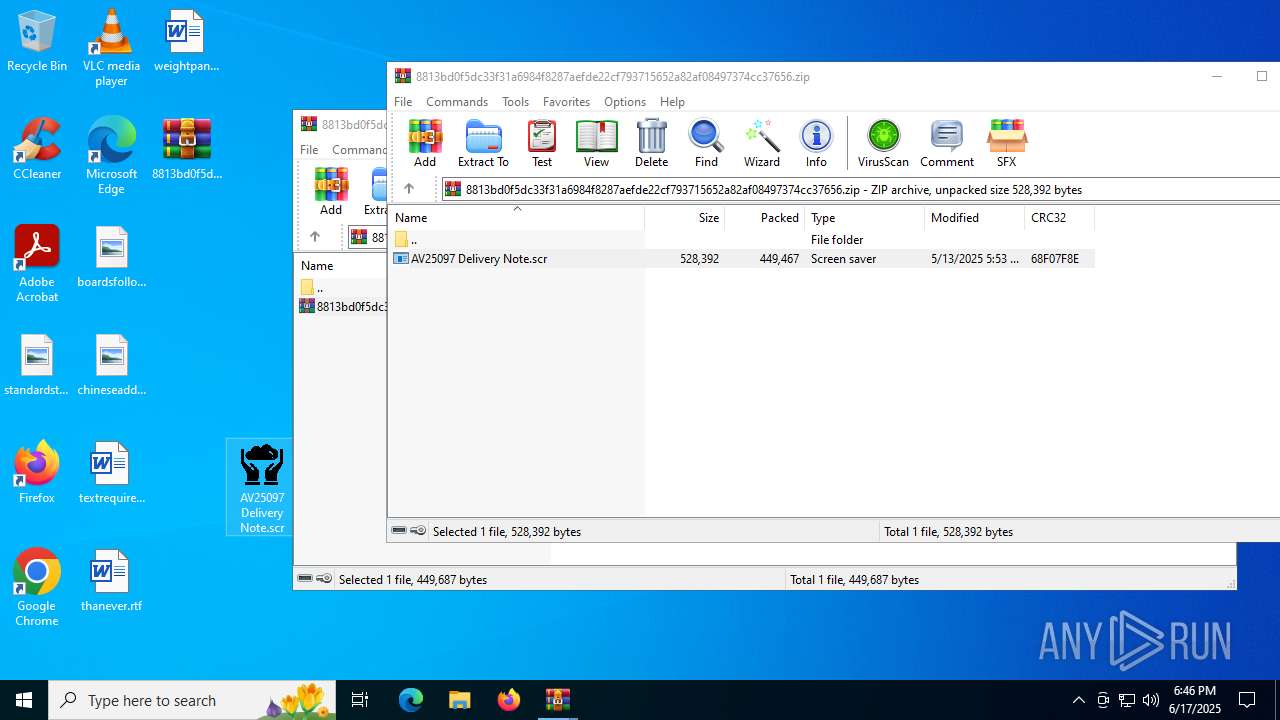This screenshot has width=1280, height=720.
Task: Select VLC media player desktop icon
Action: coord(111,48)
